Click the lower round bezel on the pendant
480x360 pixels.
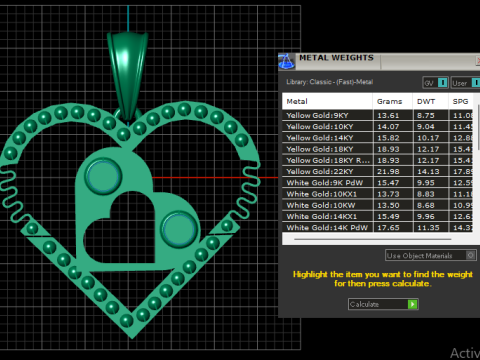click(179, 229)
